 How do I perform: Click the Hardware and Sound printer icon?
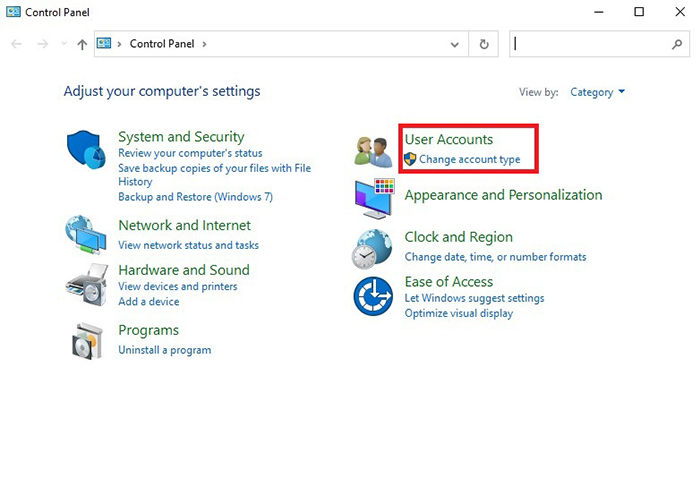tap(86, 286)
